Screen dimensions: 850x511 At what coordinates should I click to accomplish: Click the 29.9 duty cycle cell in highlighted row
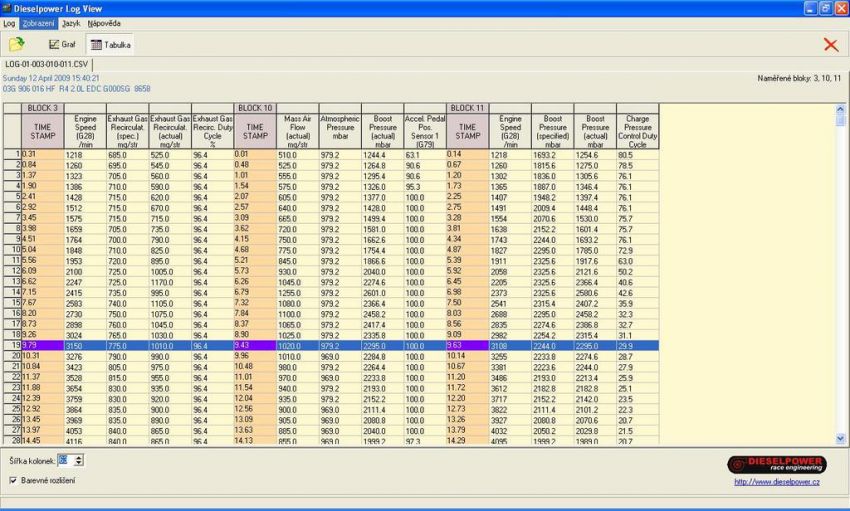pyautogui.click(x=638, y=346)
